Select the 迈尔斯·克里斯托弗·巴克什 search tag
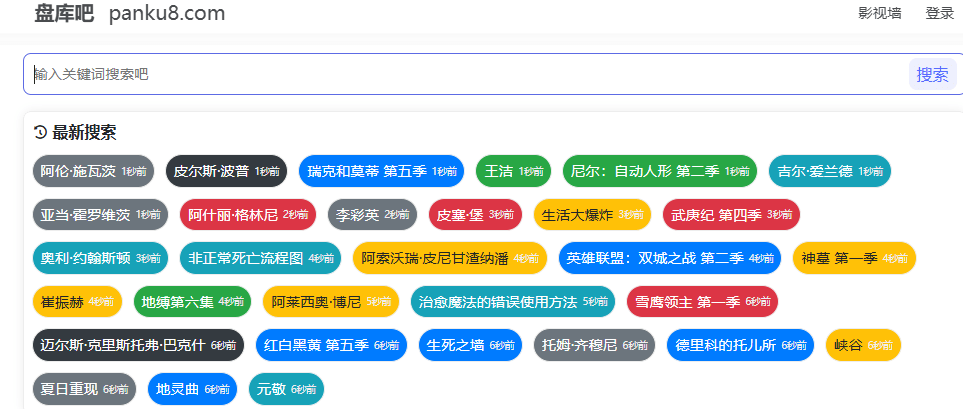Image resolution: width=963 pixels, height=409 pixels. 138,345
